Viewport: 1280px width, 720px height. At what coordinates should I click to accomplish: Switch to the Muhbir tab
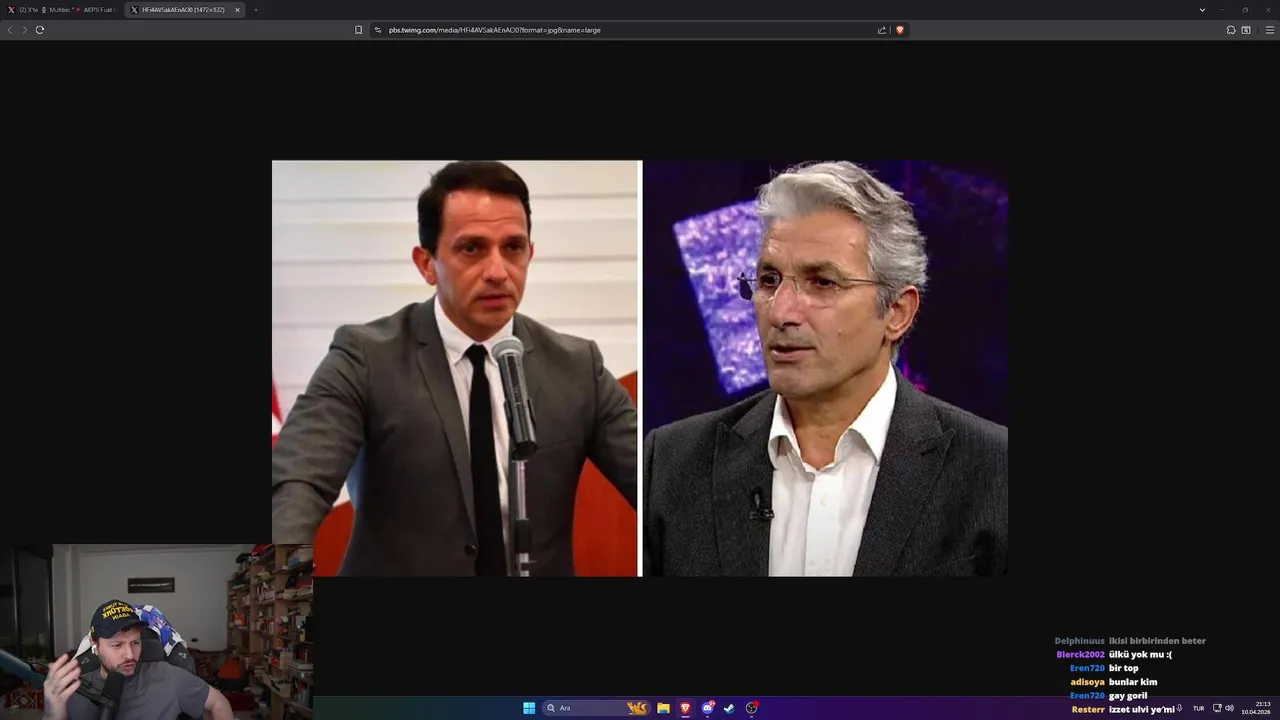point(56,10)
